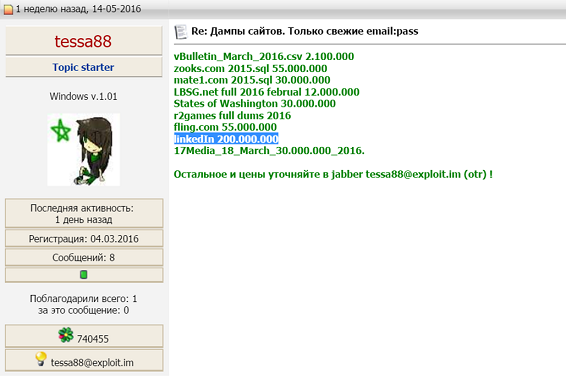This screenshot has width=566, height=378.
Task: Click the Jabber lightbulb icon
Action: [41, 359]
